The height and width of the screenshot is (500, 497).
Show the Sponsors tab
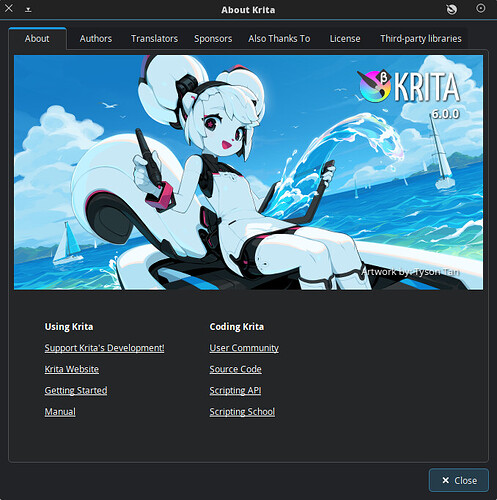[x=213, y=39]
